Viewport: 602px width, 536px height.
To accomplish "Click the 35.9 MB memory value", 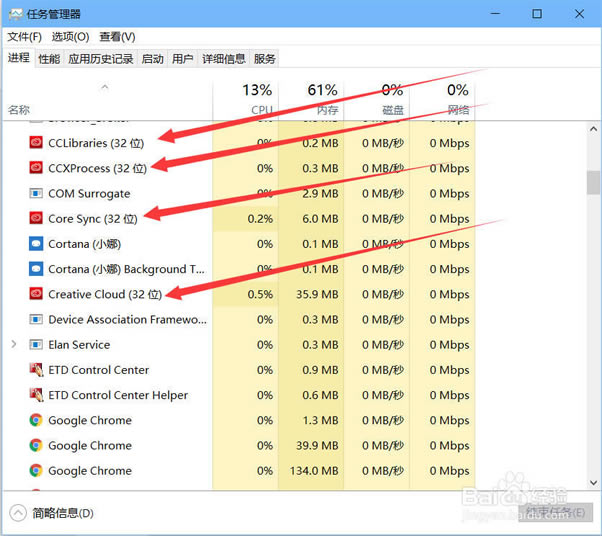I will coord(317,294).
